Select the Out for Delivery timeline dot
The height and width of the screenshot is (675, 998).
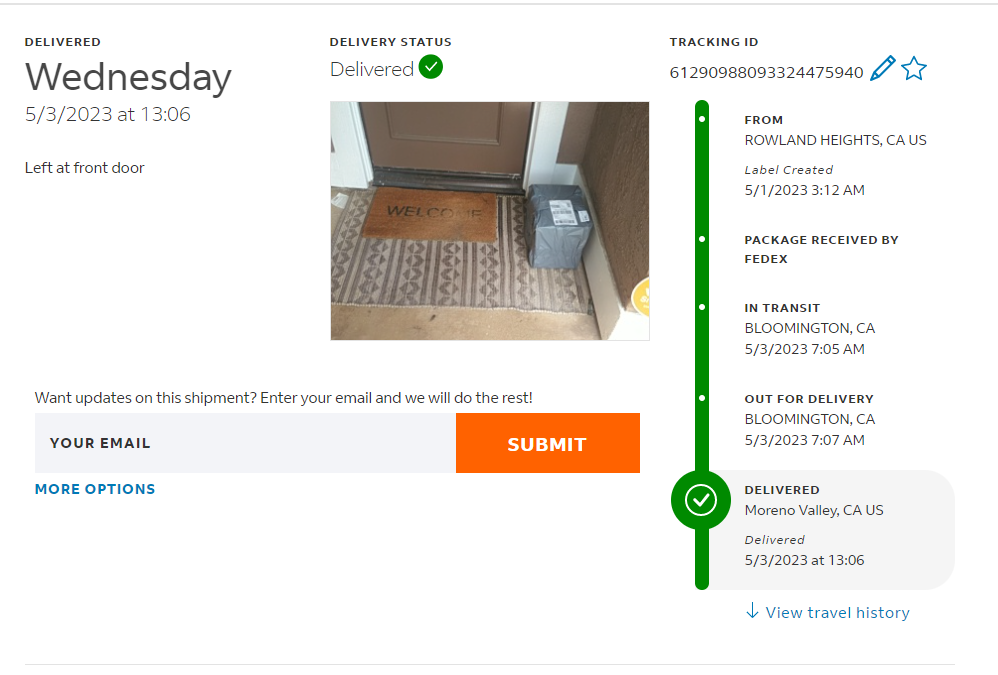coord(702,398)
